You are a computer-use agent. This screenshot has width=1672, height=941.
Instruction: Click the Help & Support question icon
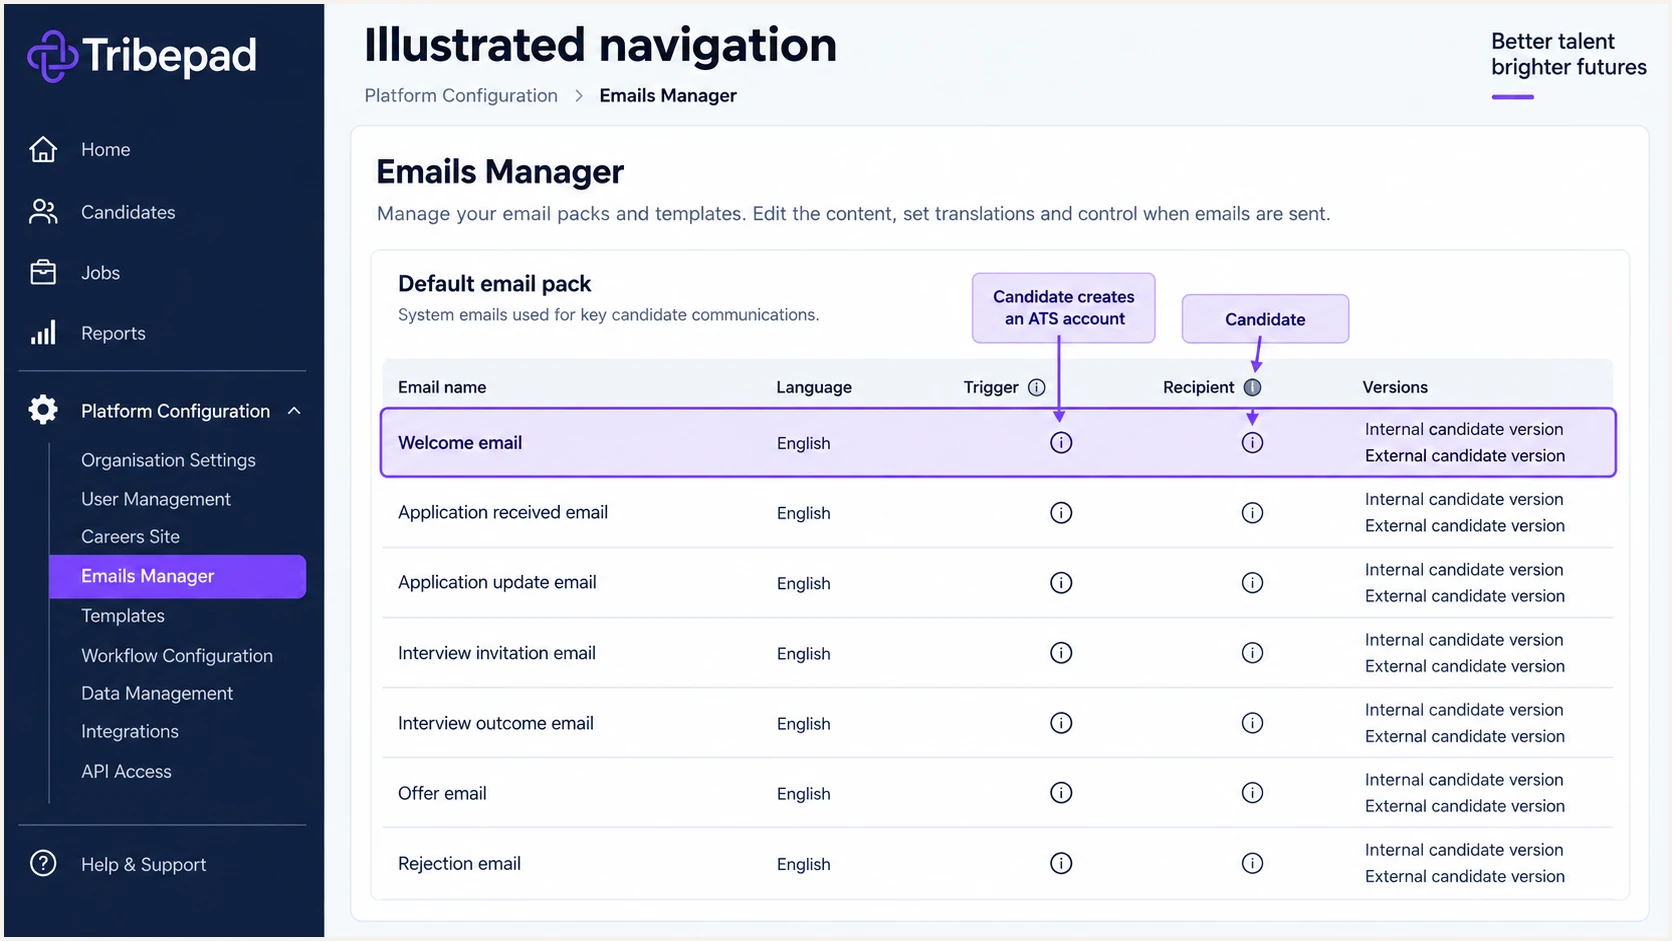tap(43, 863)
